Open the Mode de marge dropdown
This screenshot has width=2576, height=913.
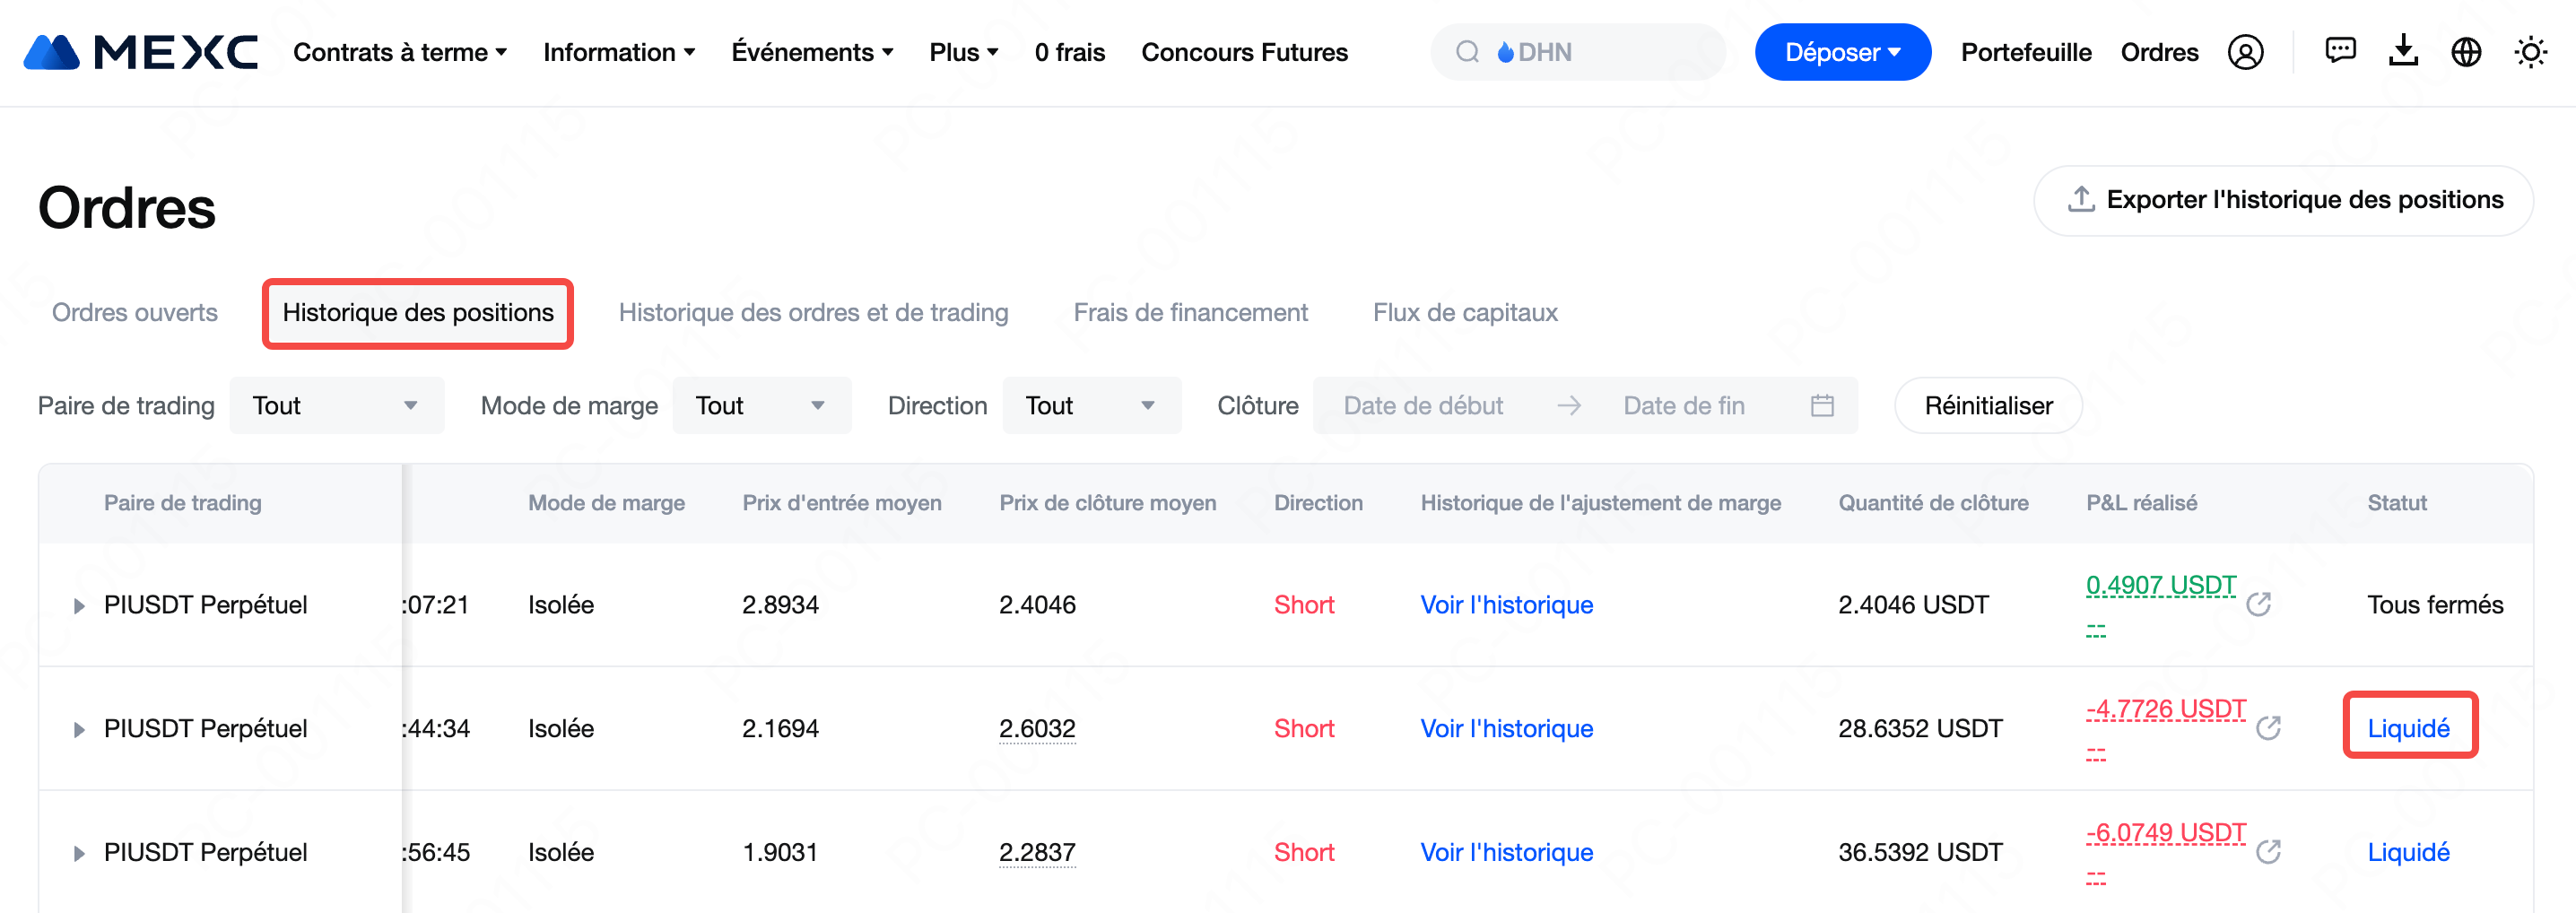pyautogui.click(x=761, y=406)
